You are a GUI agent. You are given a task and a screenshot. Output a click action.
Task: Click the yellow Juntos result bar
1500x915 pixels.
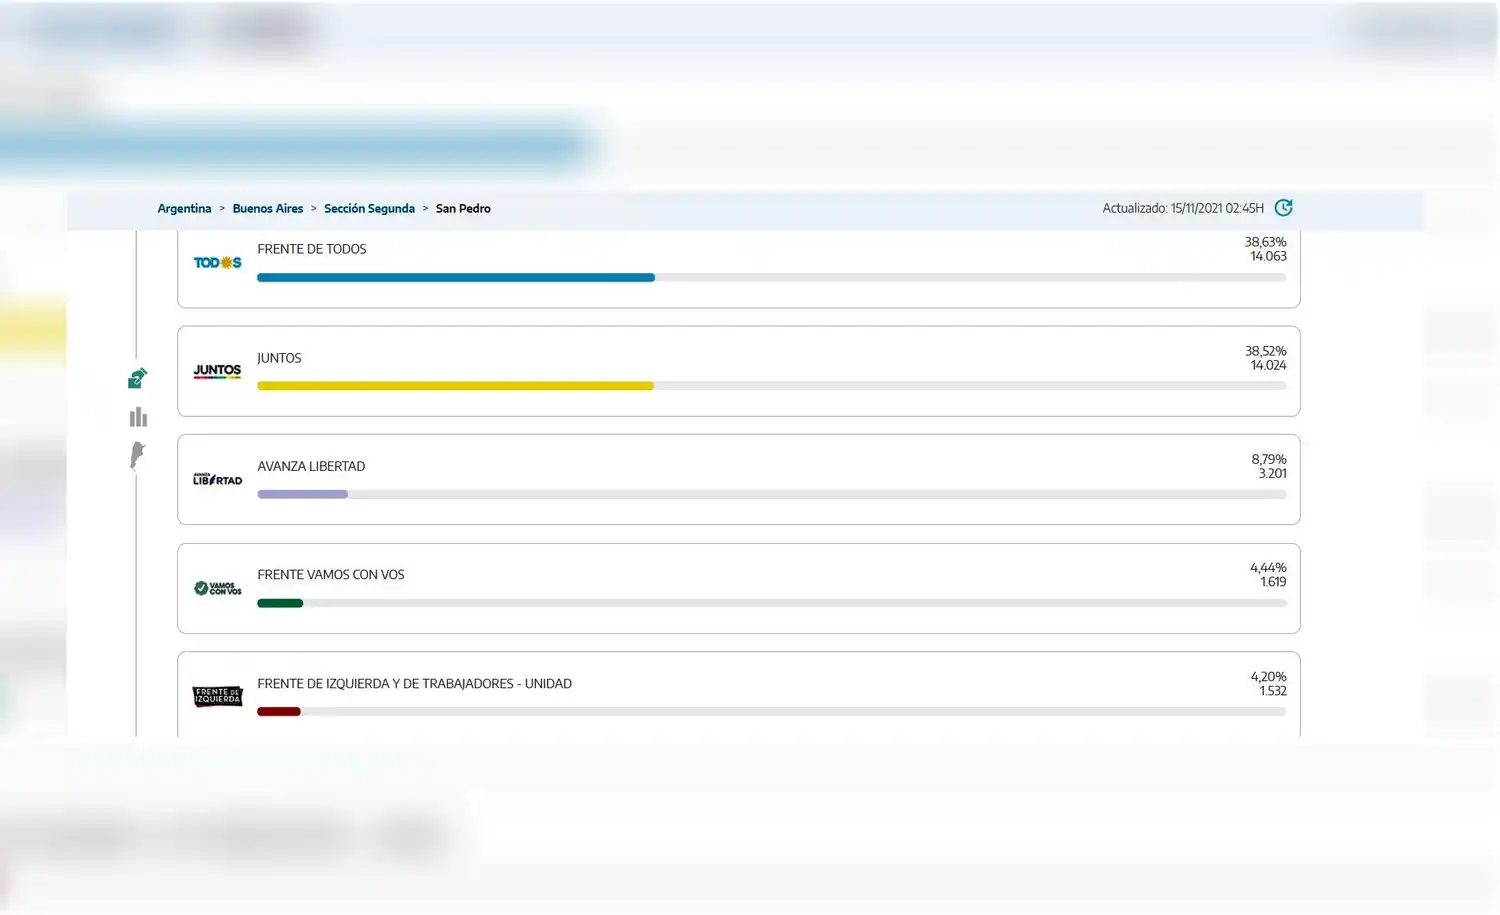[455, 386]
